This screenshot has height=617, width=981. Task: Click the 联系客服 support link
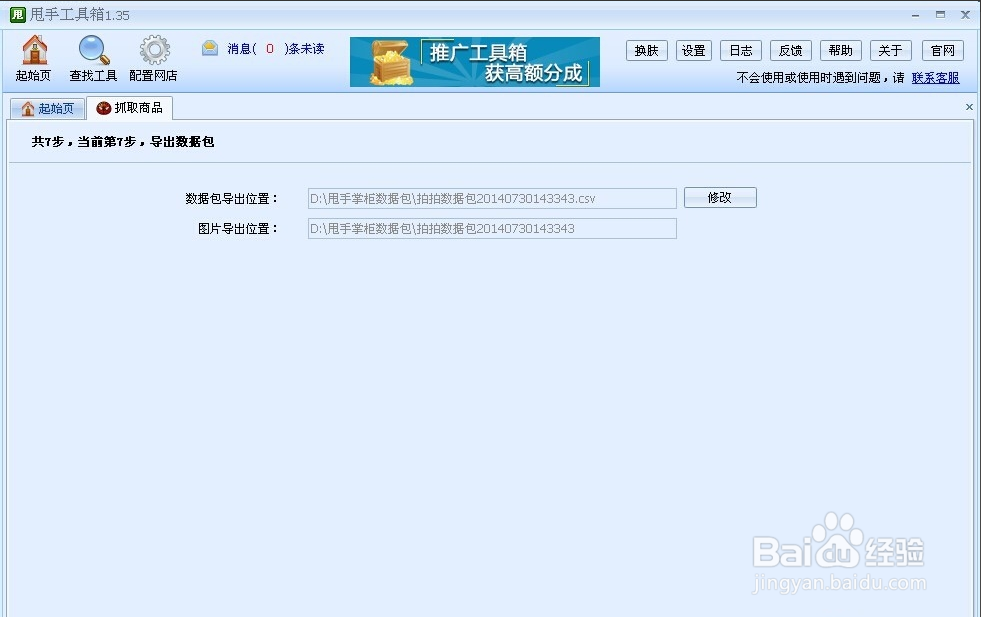click(x=935, y=78)
